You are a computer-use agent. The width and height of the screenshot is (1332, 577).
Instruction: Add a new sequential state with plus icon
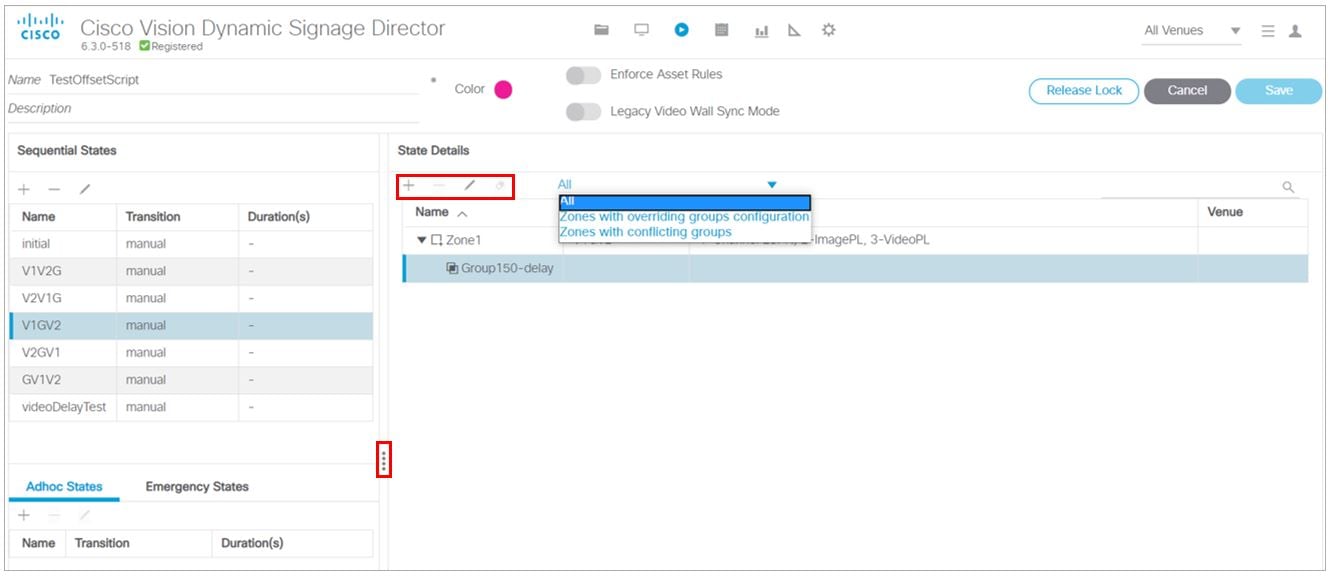[x=24, y=189]
